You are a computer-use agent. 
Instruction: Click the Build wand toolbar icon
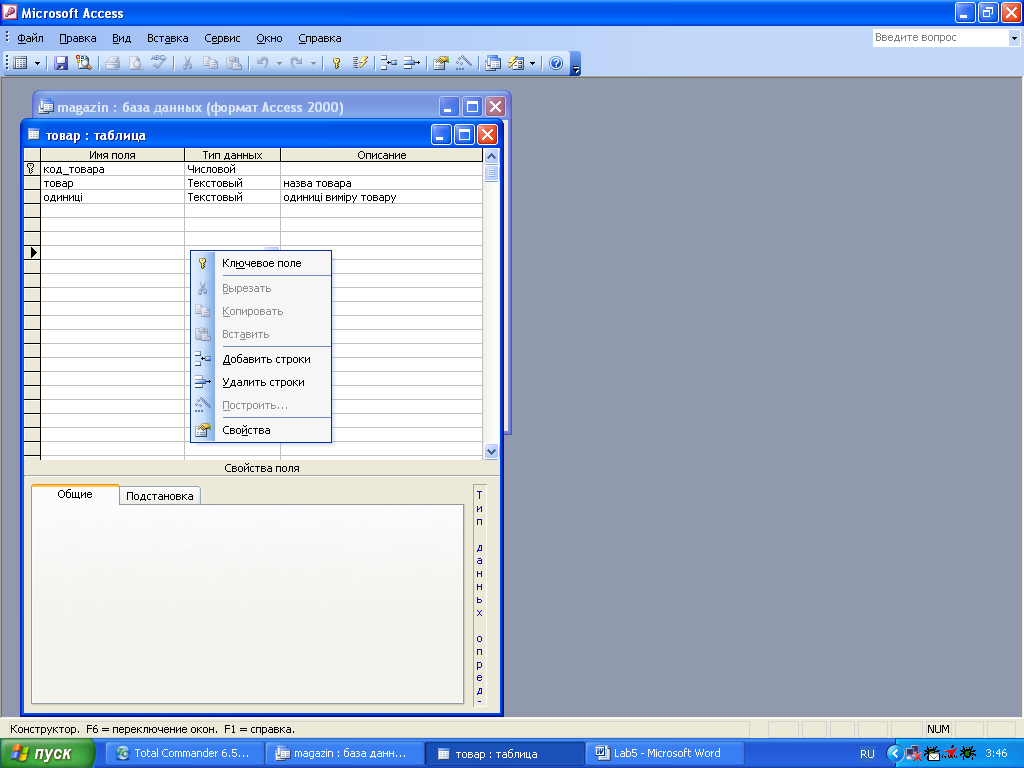pyautogui.click(x=464, y=63)
